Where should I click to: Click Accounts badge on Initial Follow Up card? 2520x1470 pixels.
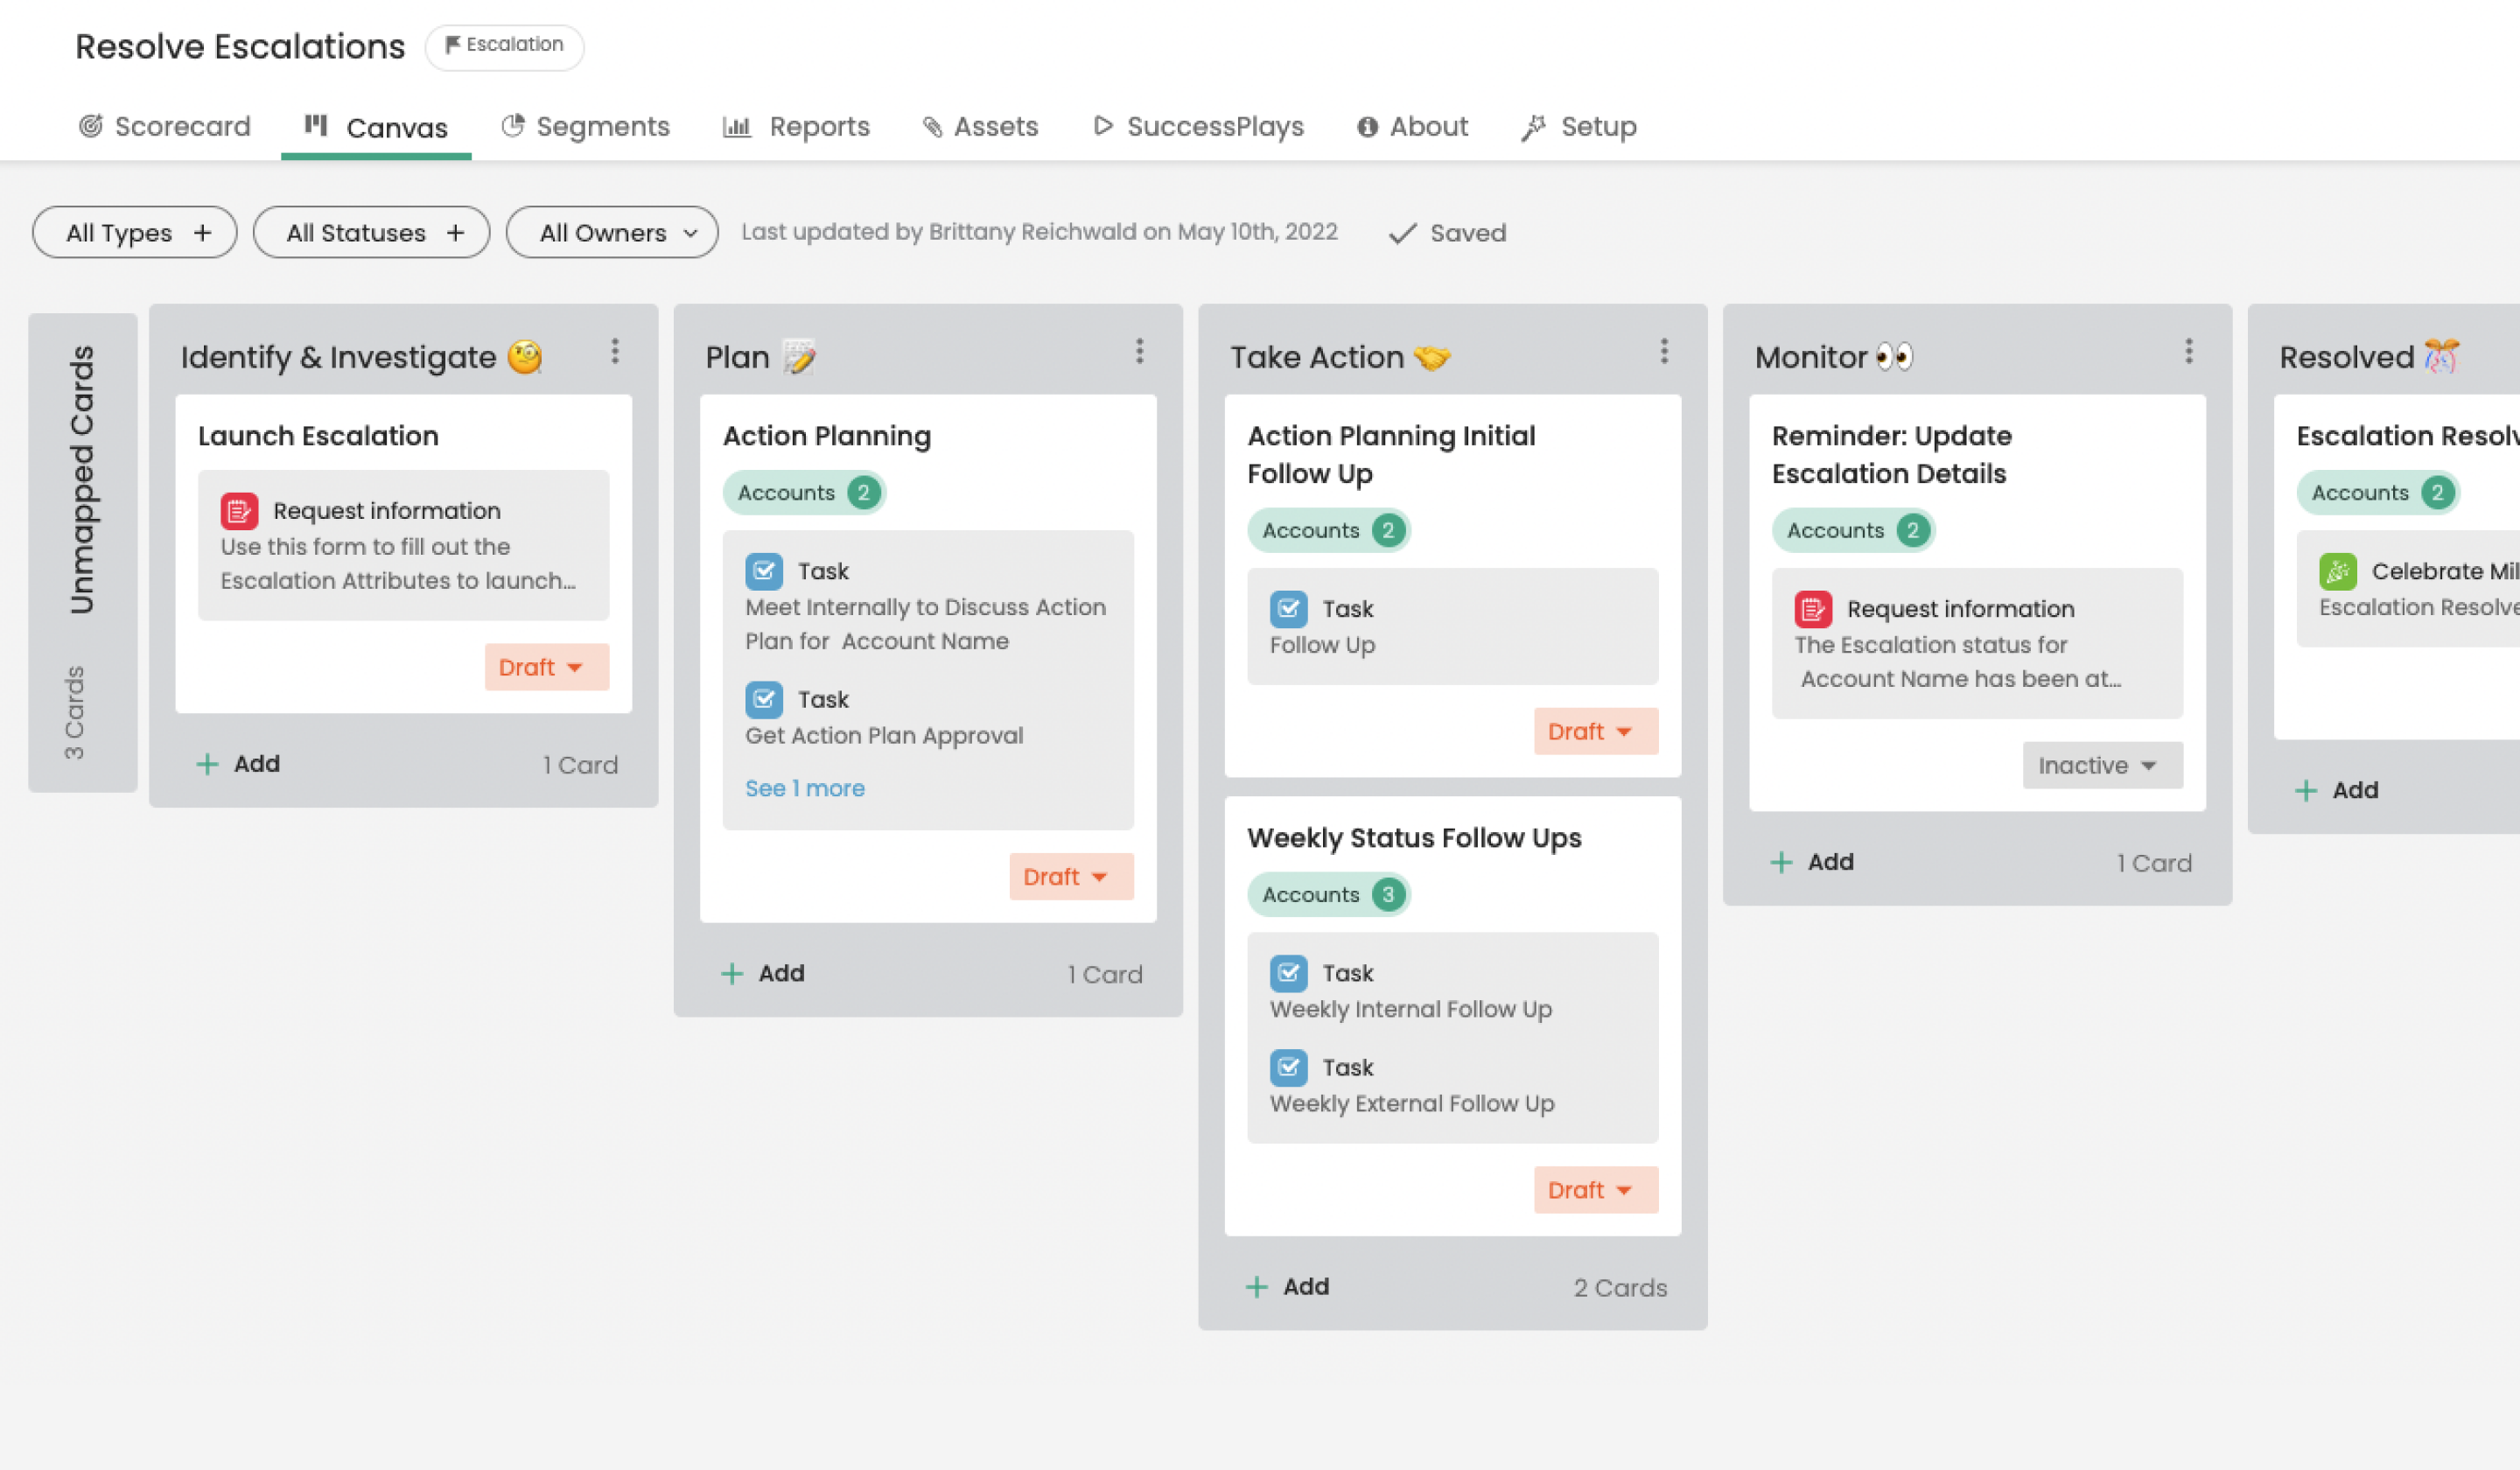1329,530
